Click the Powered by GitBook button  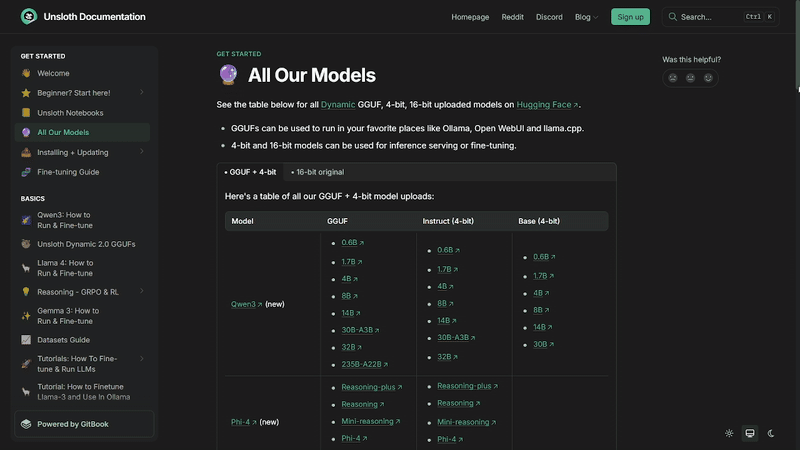[84, 424]
